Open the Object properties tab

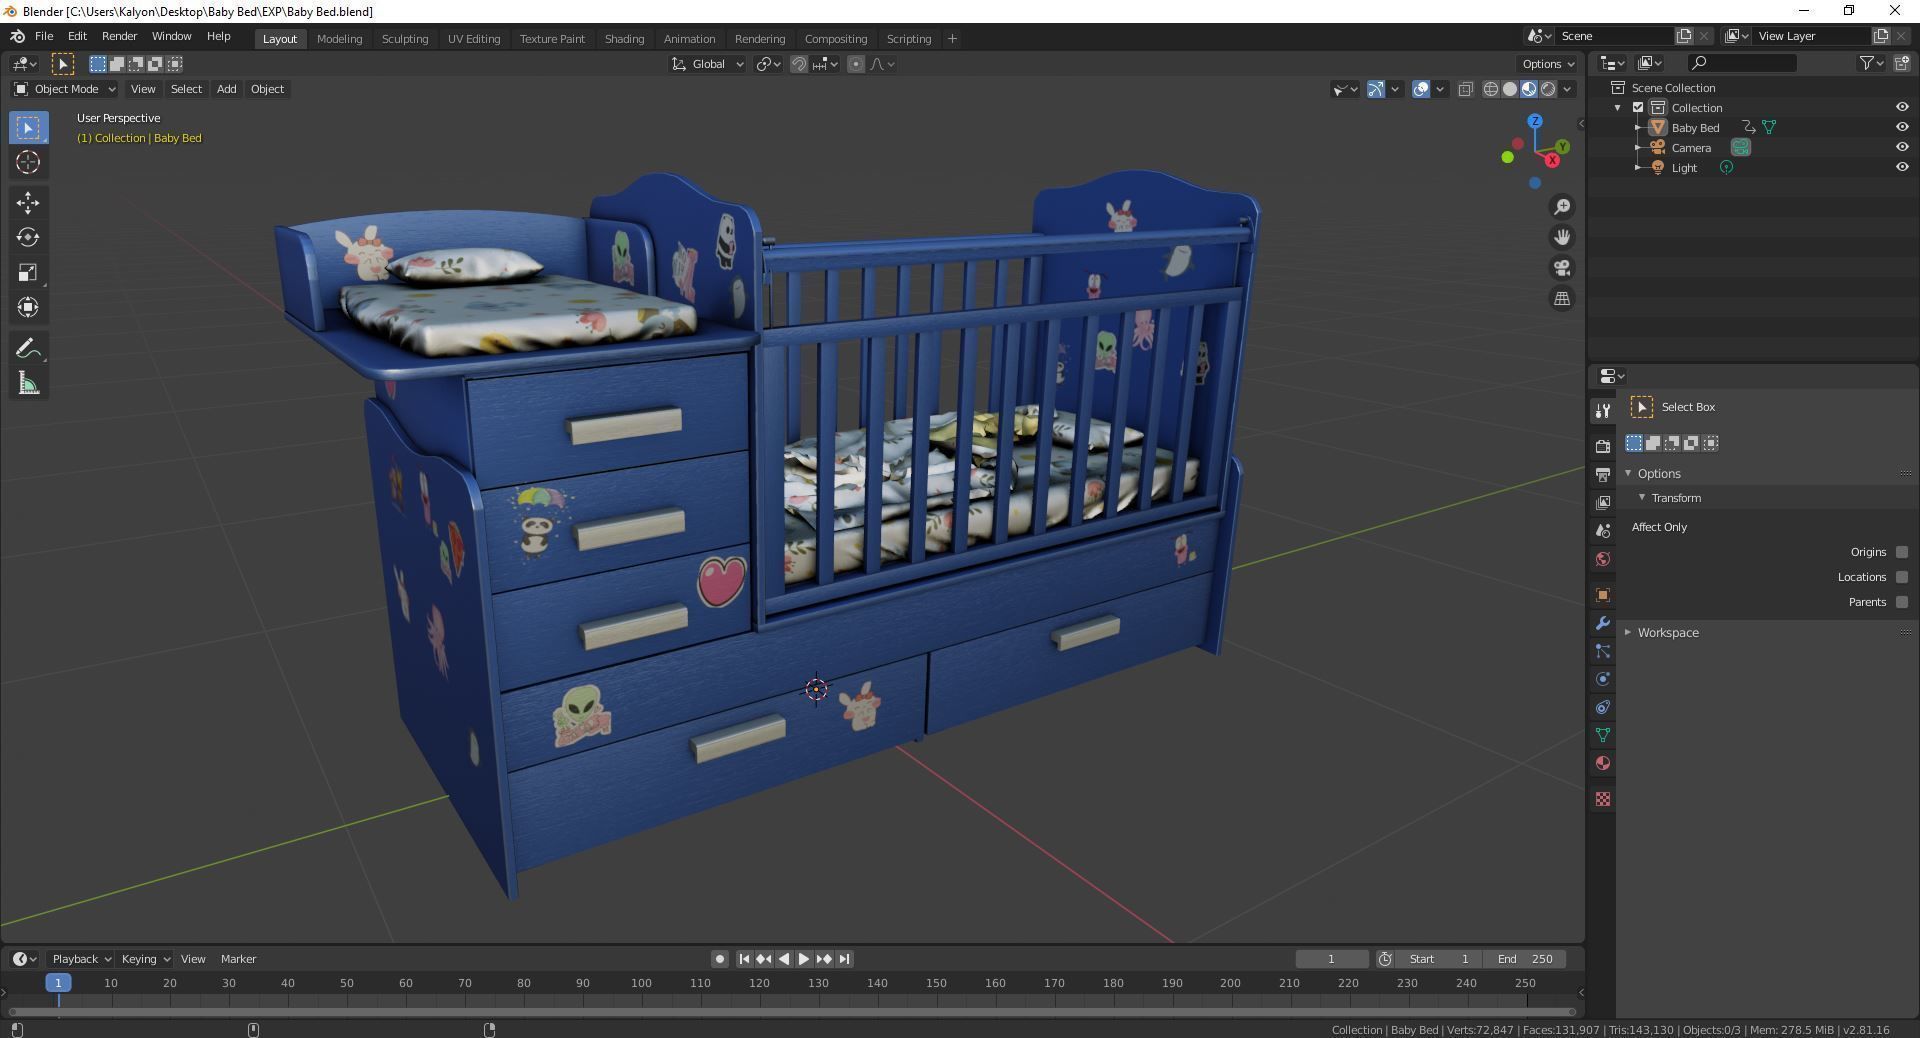tap(1603, 595)
